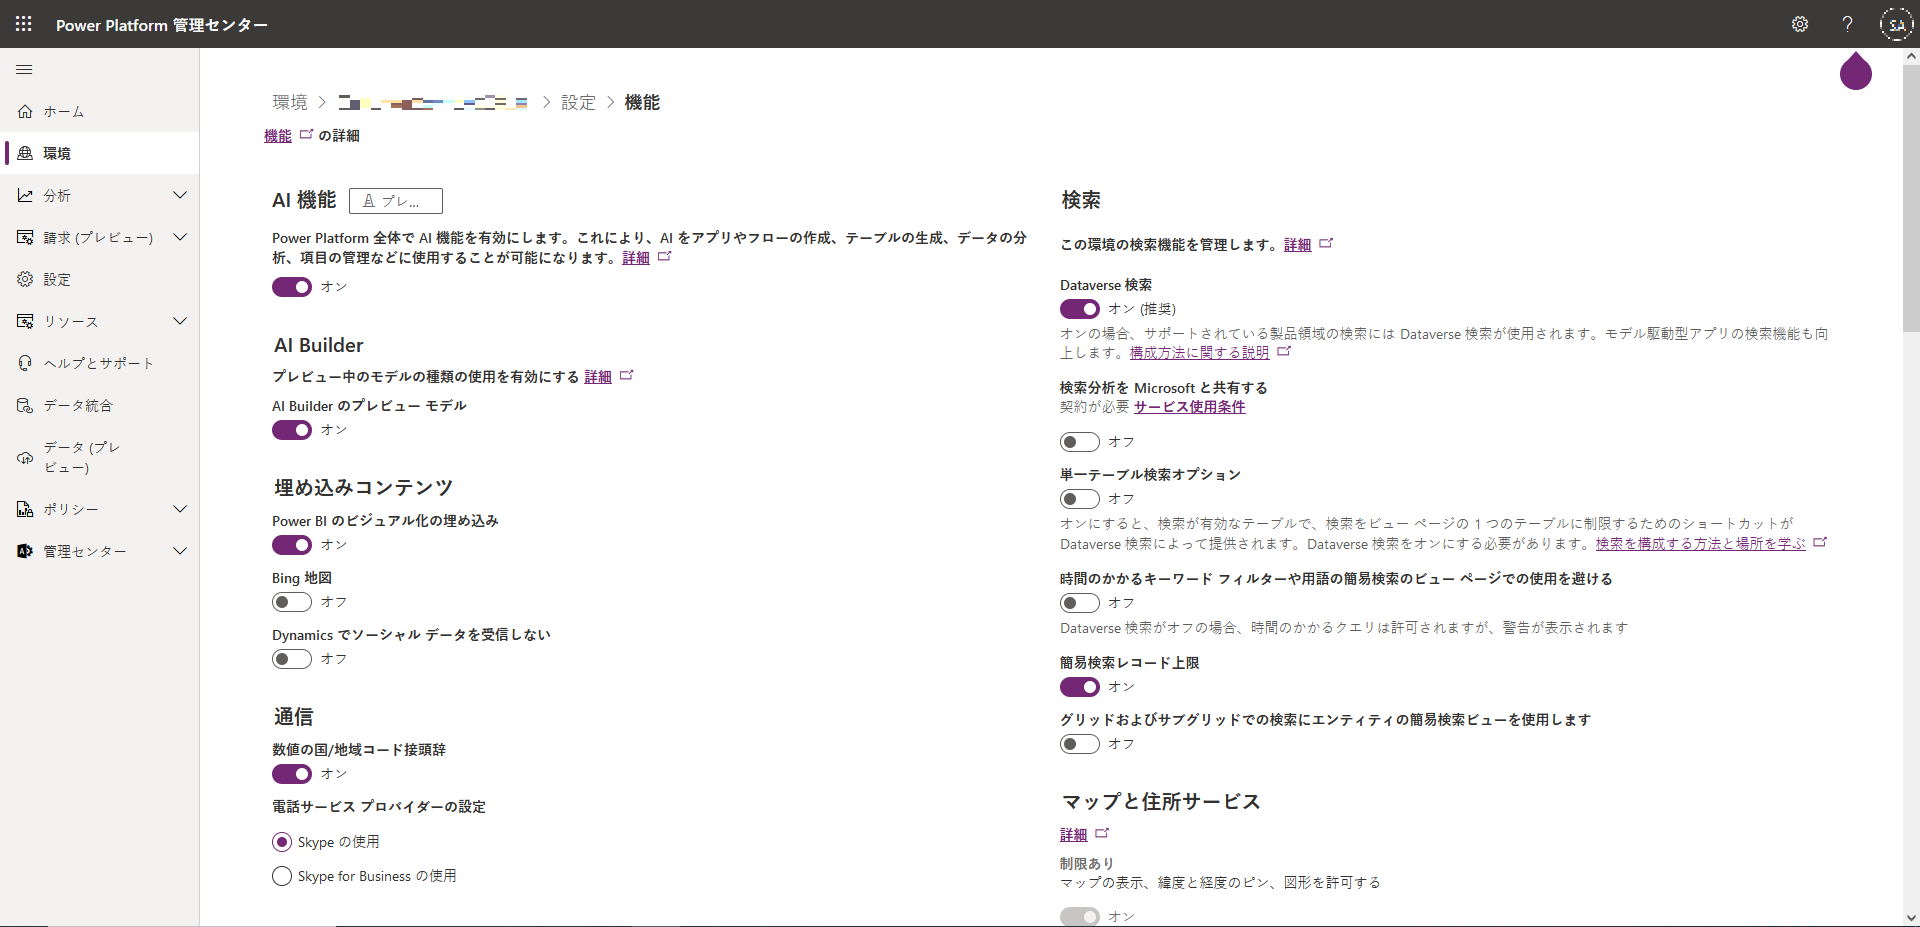Go to 環境 breadcrumb link
This screenshot has height=927, width=1920.
tap(290, 102)
